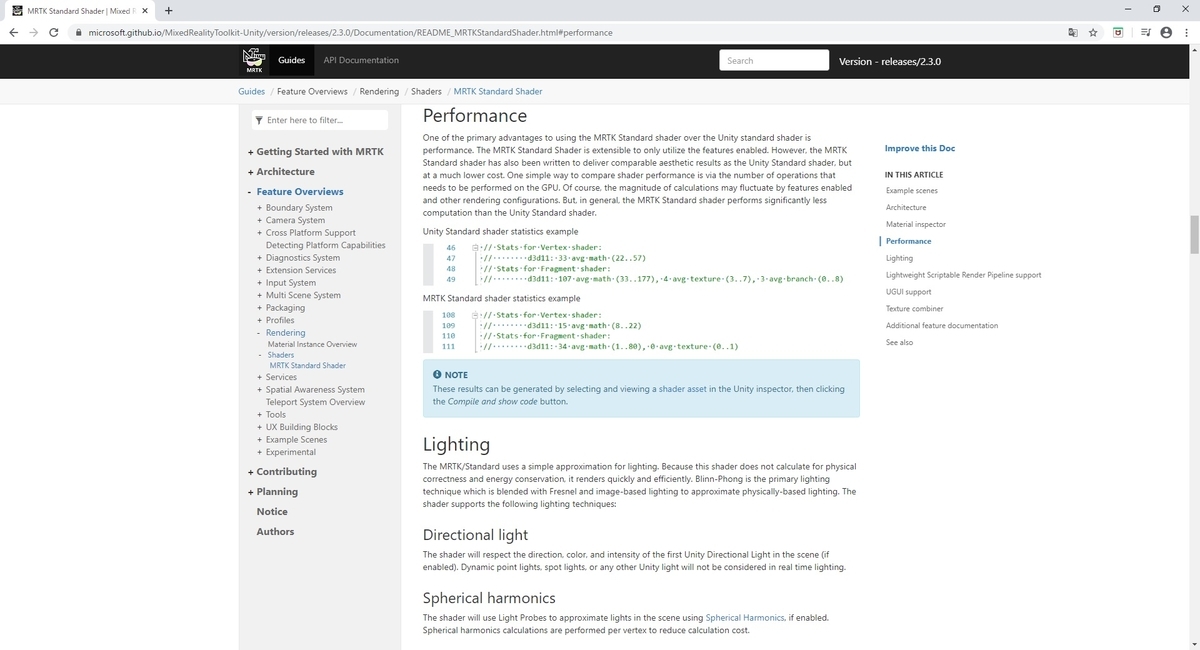Image resolution: width=1200 pixels, height=650 pixels.
Task: Open Feature Overviews breadcrumb link
Action: tap(312, 91)
